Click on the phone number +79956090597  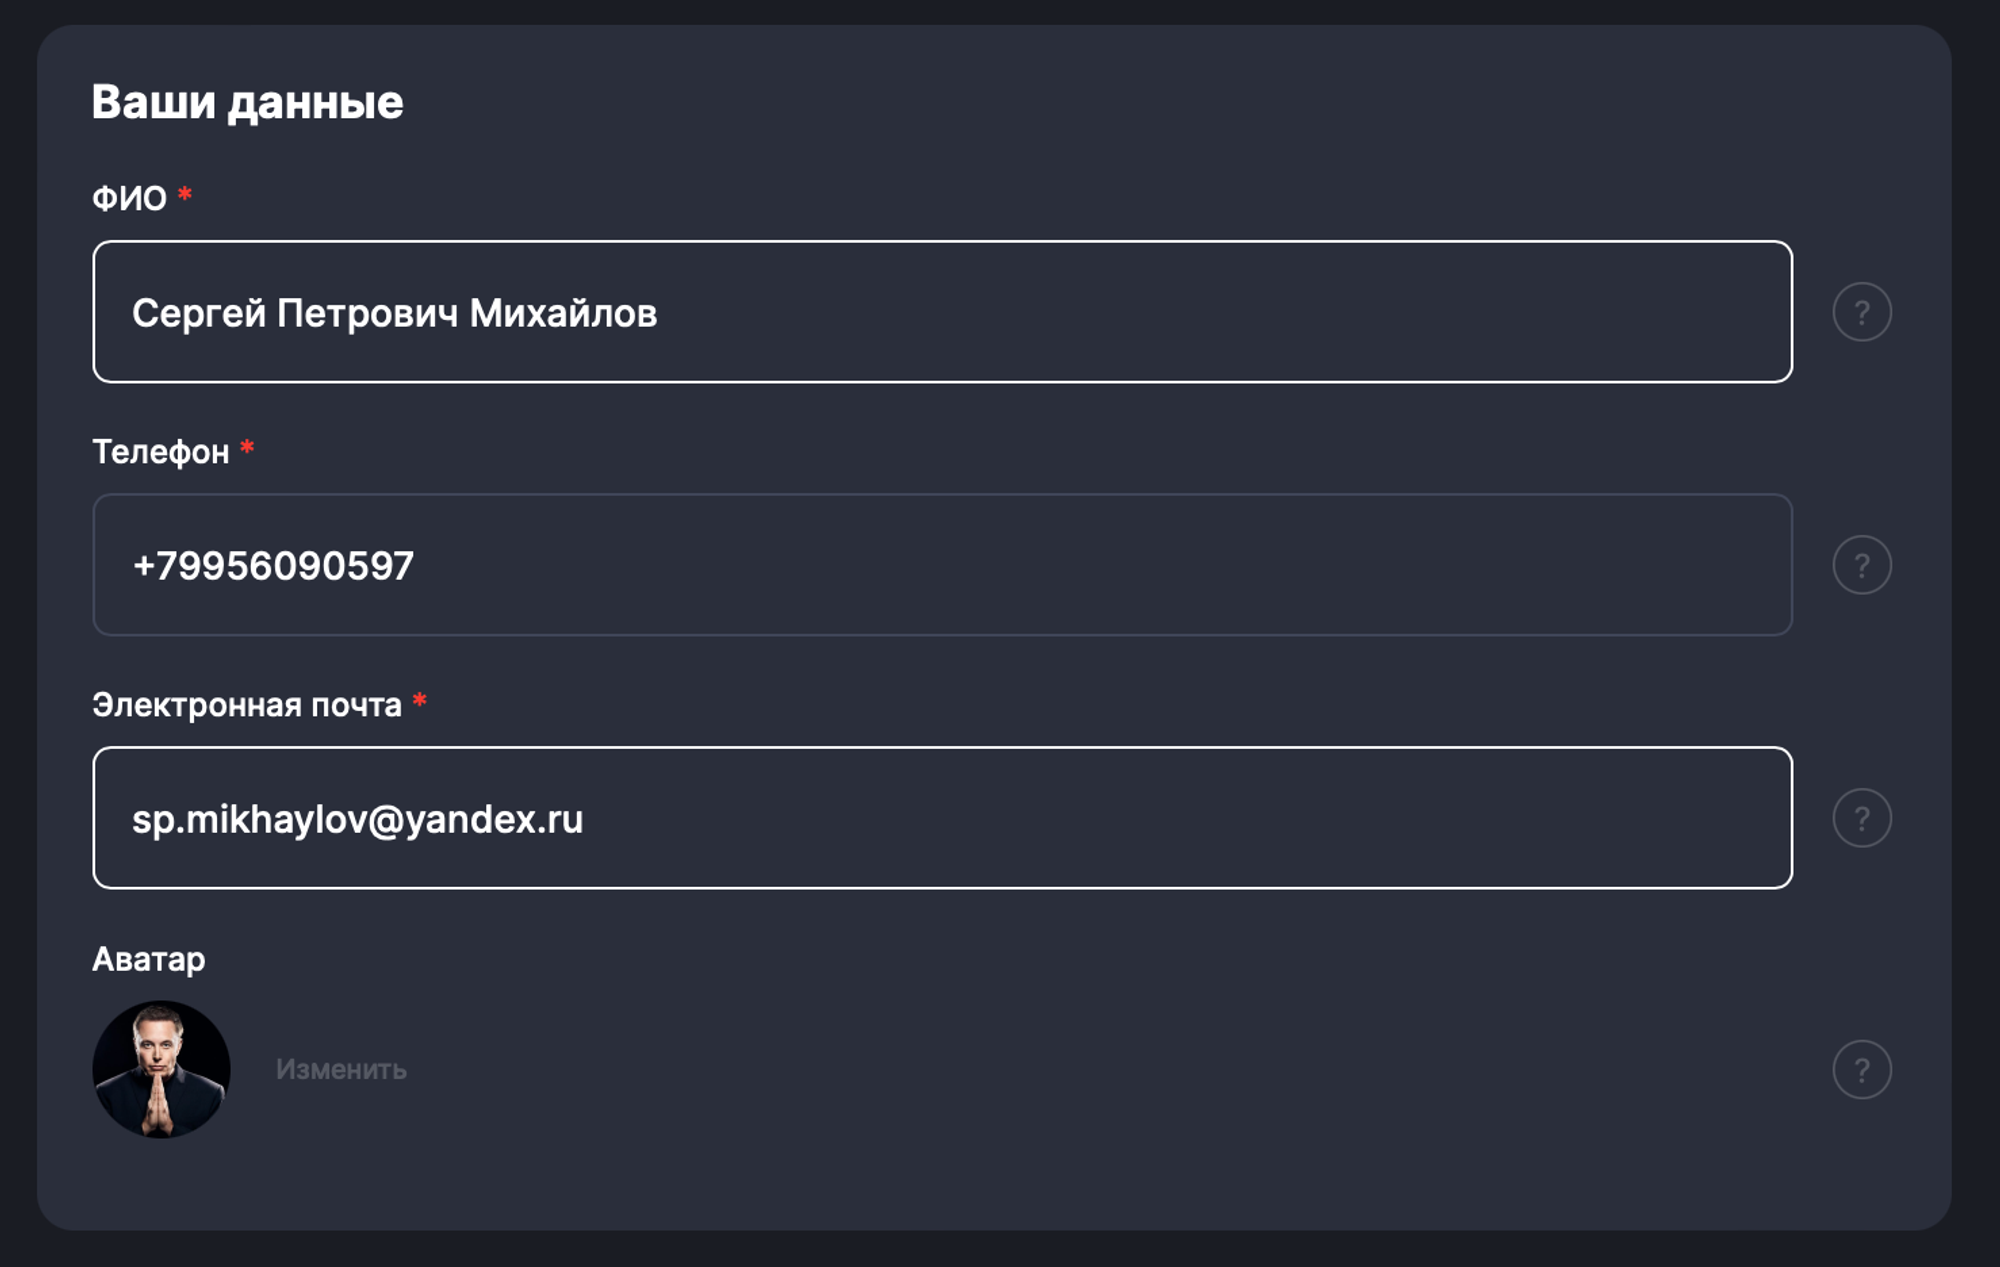point(273,566)
